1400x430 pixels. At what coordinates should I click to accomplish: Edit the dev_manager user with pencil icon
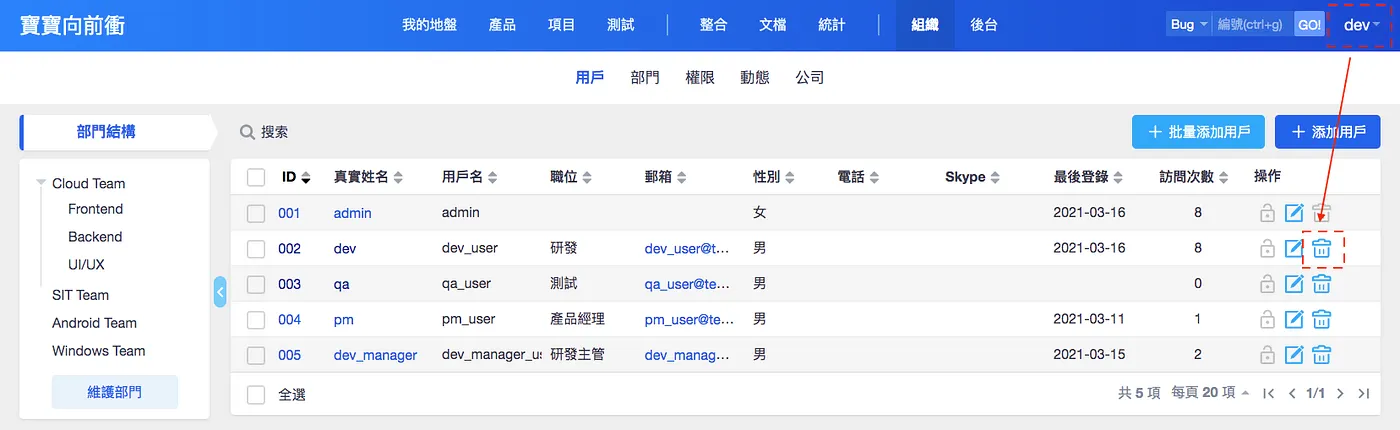1294,355
